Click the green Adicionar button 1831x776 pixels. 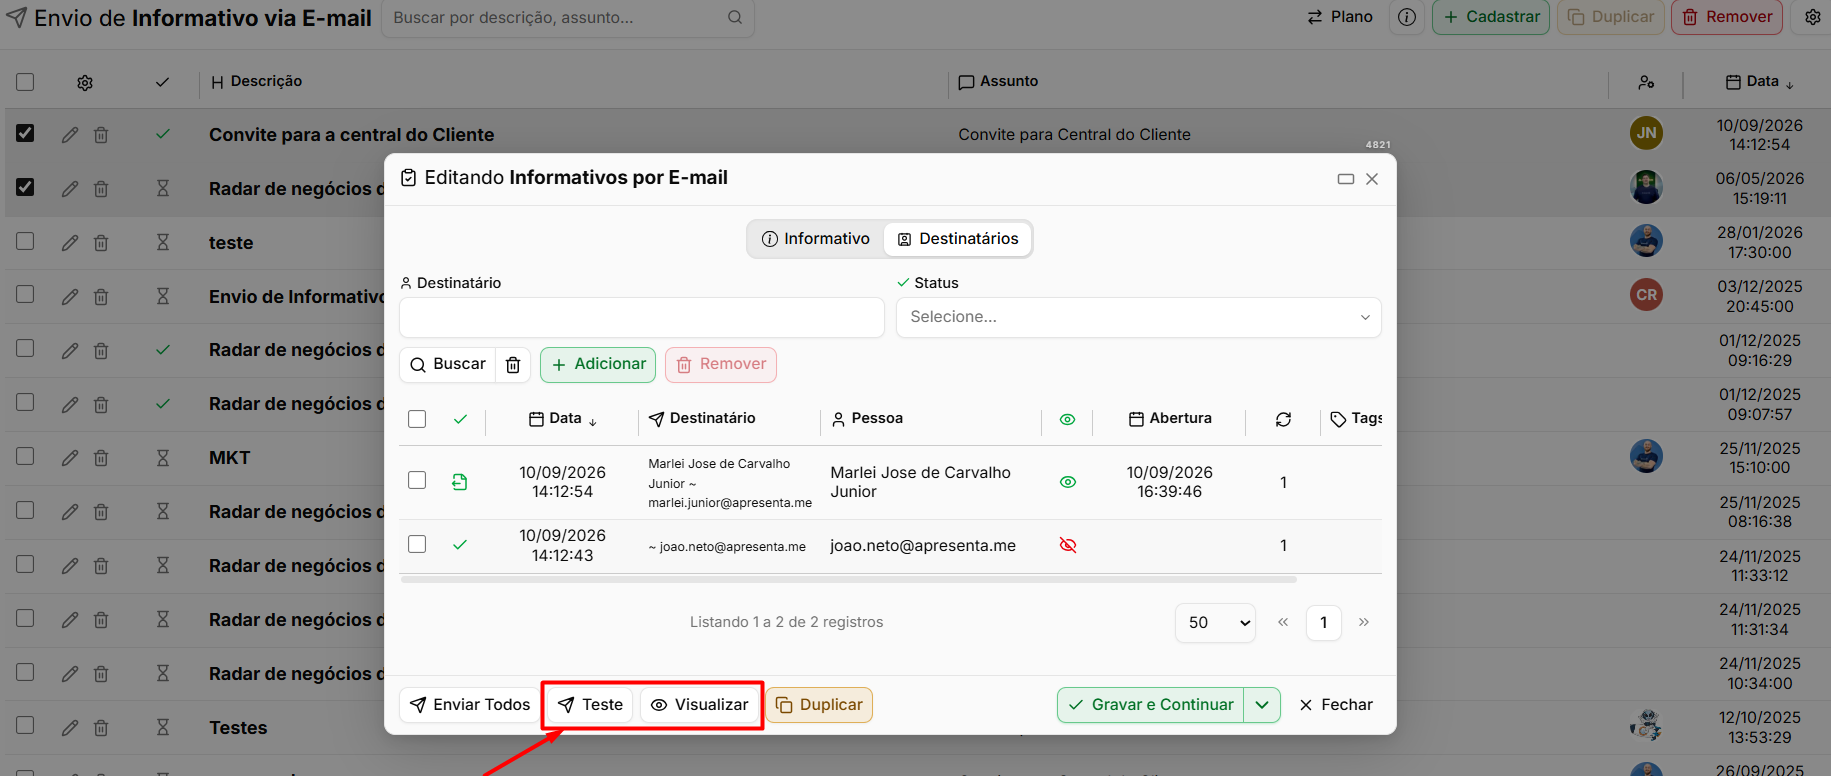tap(598, 365)
